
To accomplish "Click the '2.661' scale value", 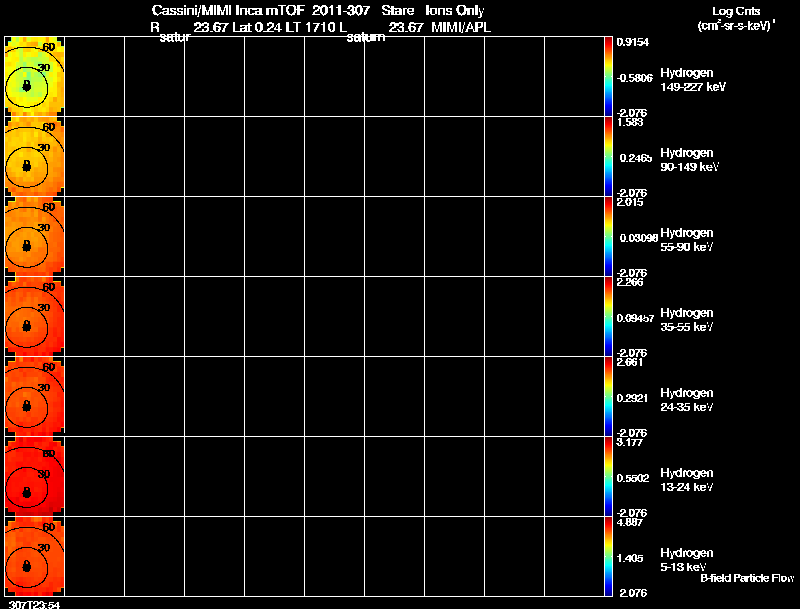I will [x=630, y=362].
